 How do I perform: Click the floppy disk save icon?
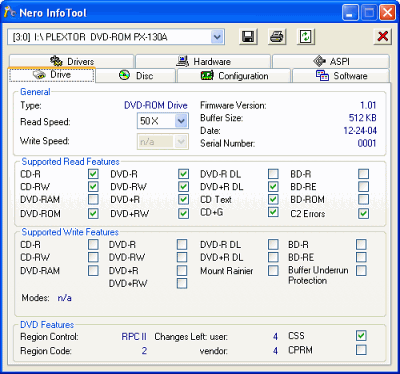(248, 37)
